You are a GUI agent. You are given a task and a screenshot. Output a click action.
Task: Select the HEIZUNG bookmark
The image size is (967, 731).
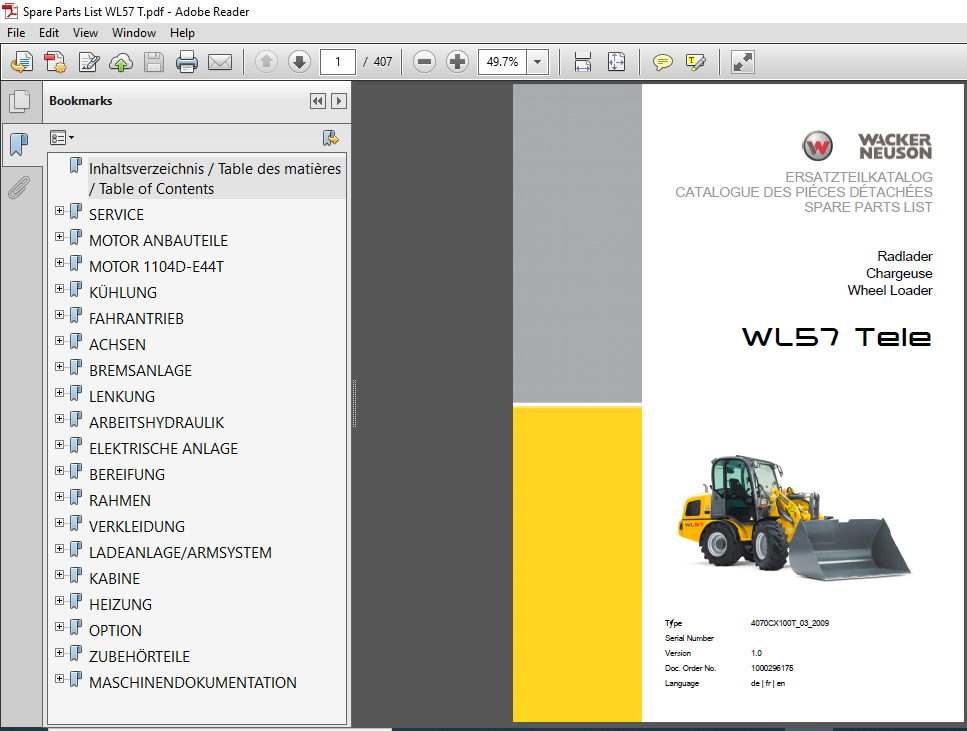pyautogui.click(x=120, y=605)
